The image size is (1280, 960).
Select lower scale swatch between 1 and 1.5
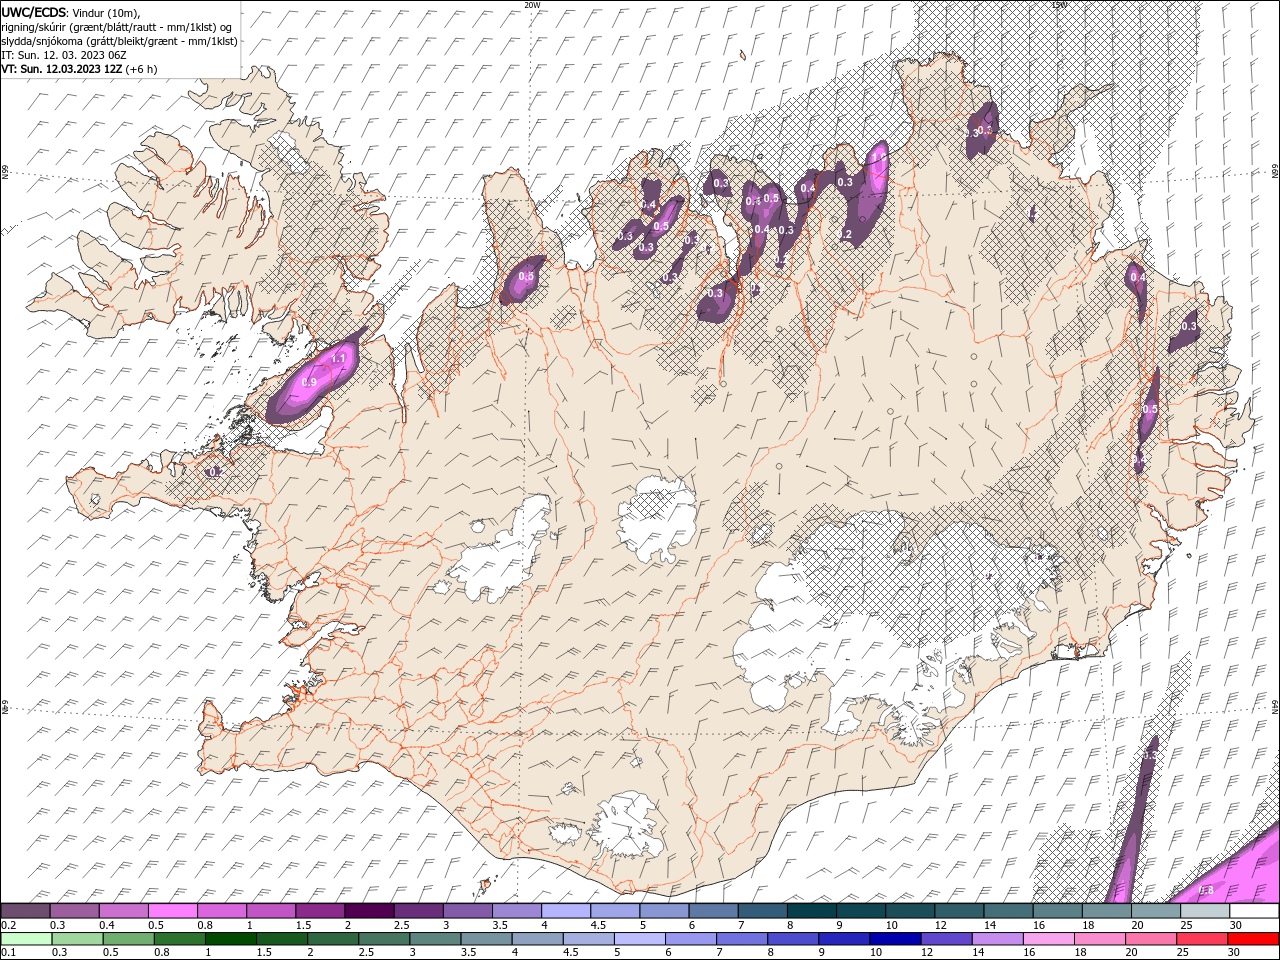230,938
